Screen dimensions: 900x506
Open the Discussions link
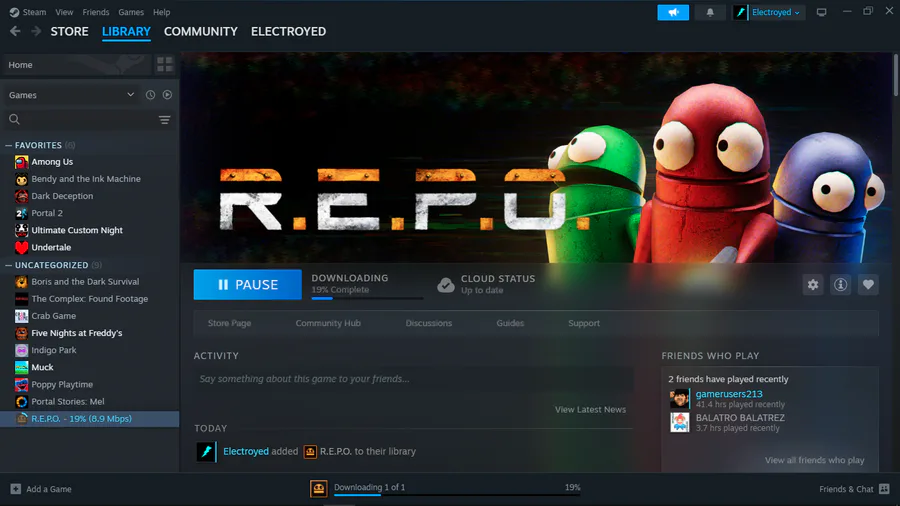(x=429, y=324)
